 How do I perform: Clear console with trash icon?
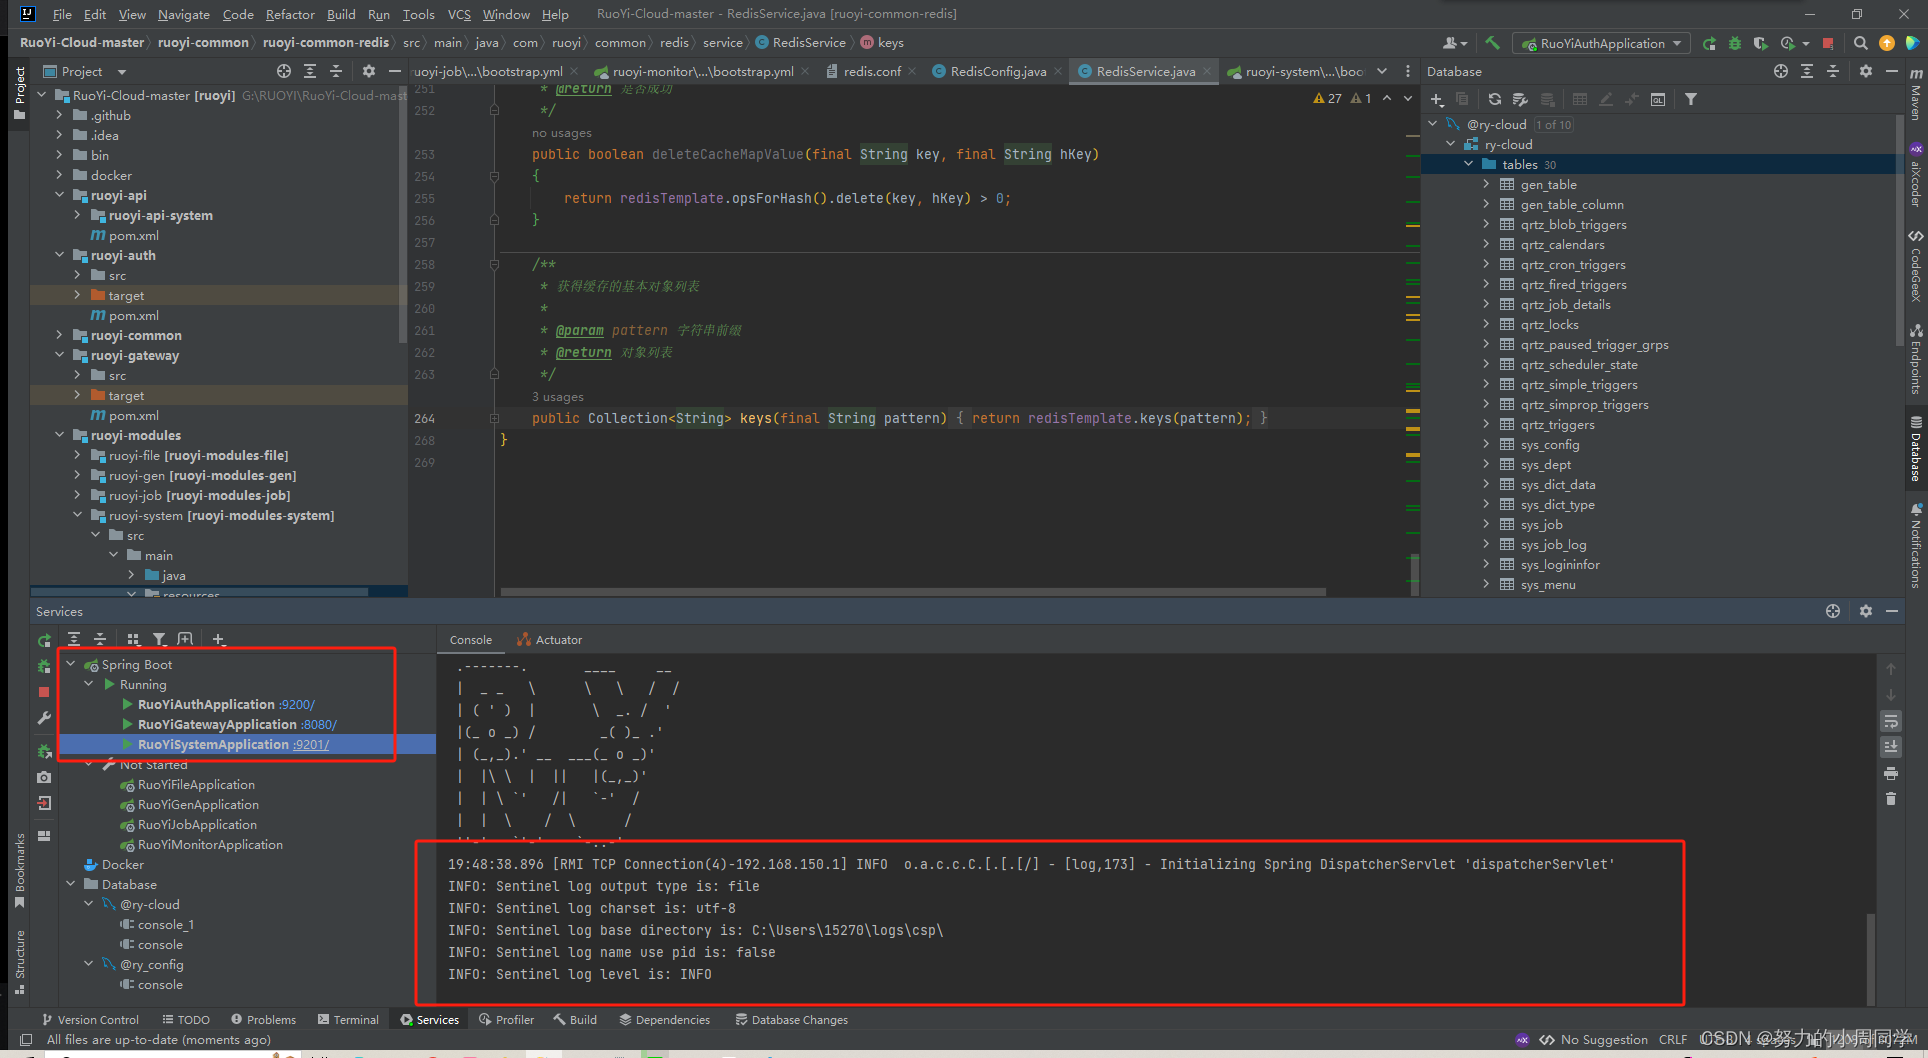(x=1891, y=799)
